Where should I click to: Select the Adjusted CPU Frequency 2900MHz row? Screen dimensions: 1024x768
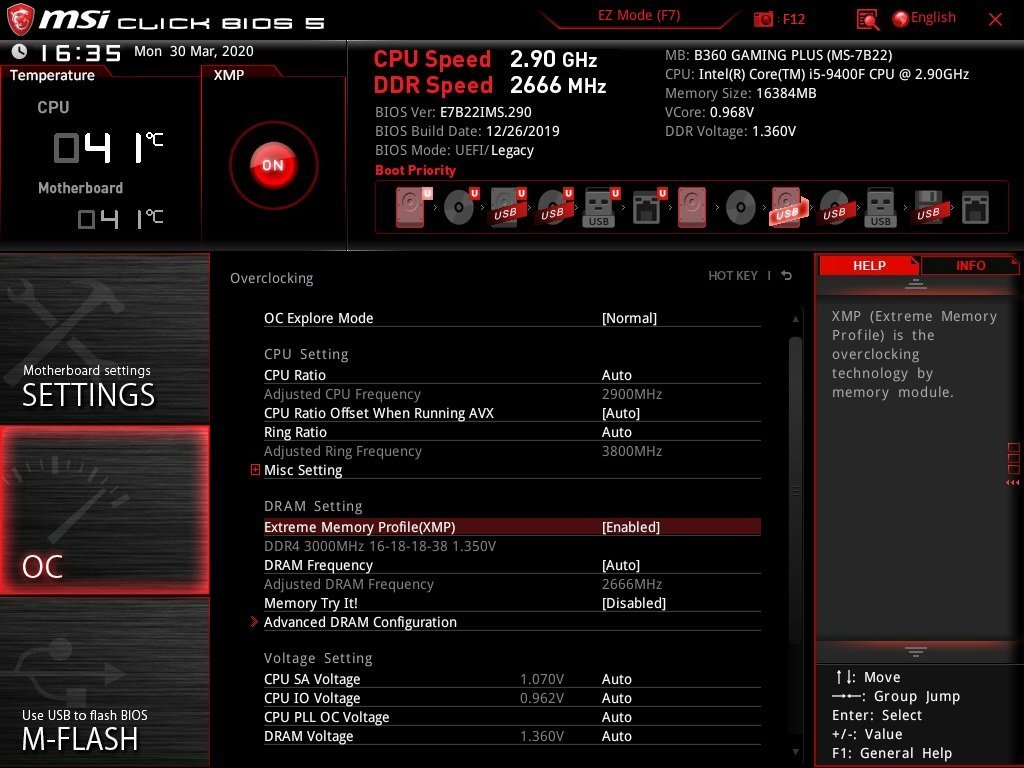point(512,394)
